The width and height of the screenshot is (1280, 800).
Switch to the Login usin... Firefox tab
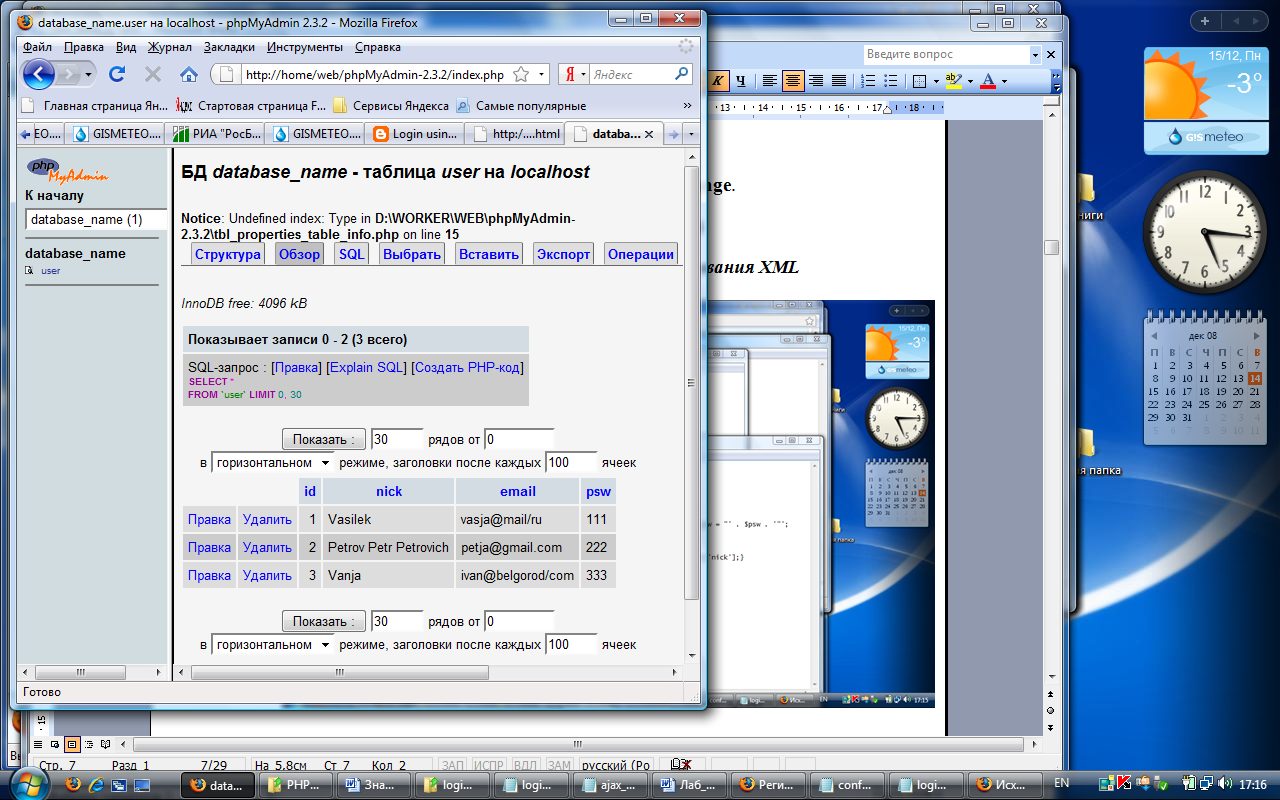tap(413, 133)
